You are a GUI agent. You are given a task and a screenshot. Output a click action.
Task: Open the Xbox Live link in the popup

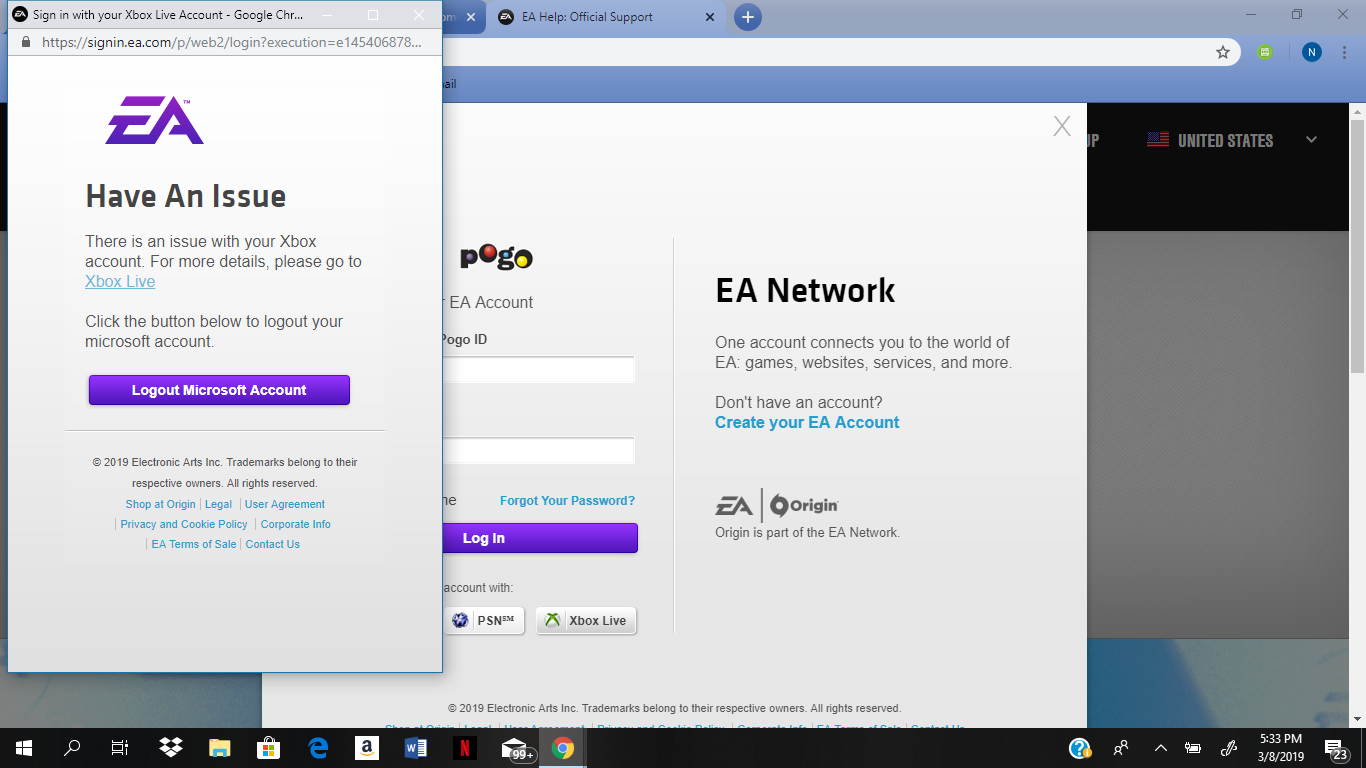click(x=120, y=282)
